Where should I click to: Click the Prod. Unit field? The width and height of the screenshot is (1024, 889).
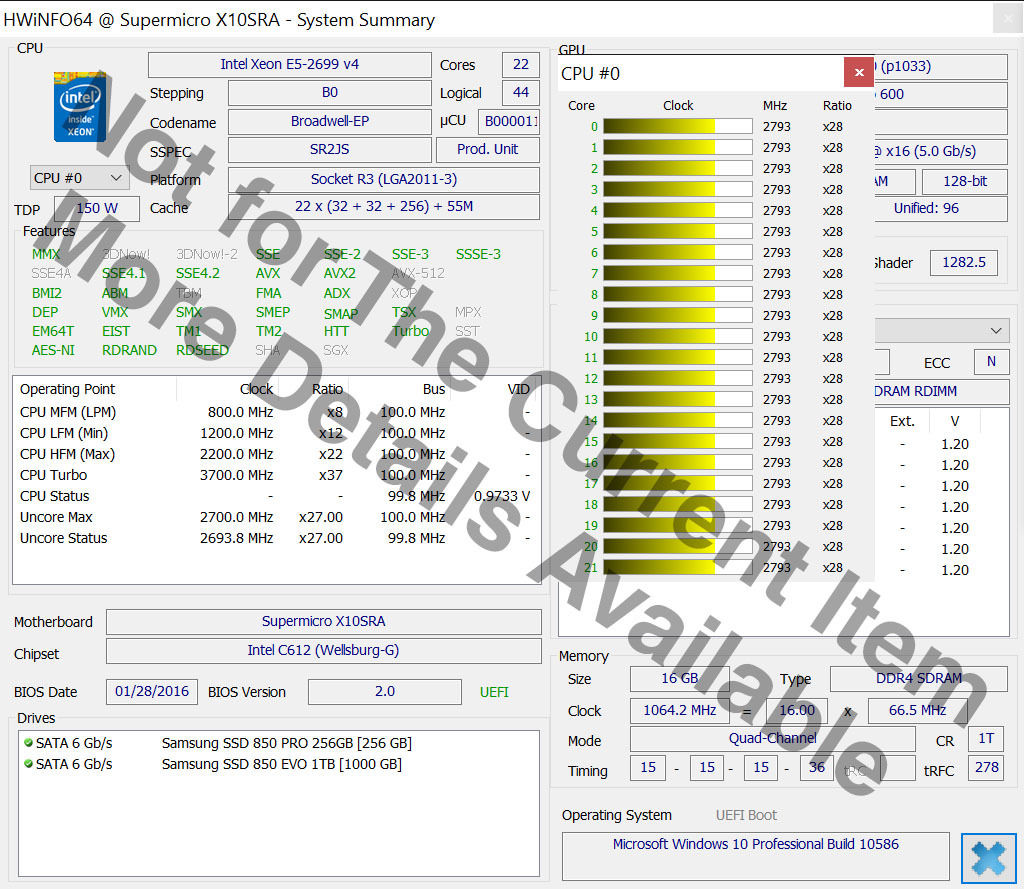[x=487, y=150]
